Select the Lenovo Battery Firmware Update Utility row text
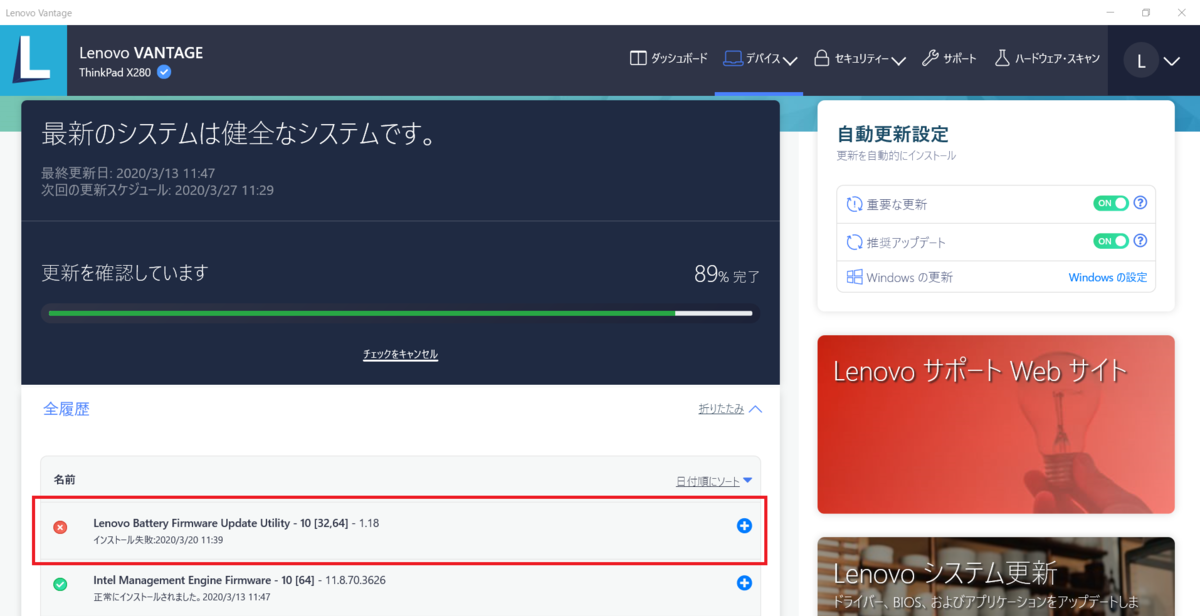The image size is (1200, 616). pos(236,522)
